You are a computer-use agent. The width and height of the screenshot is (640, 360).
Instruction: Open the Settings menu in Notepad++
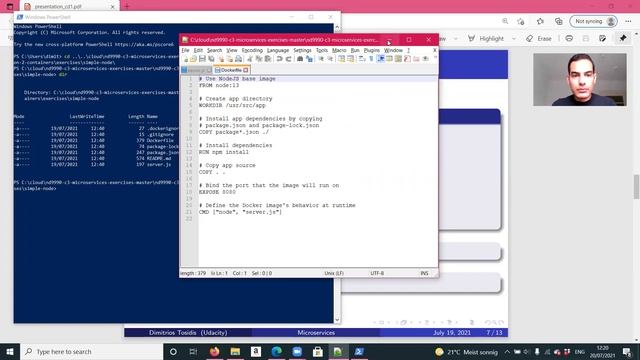pyautogui.click(x=302, y=50)
